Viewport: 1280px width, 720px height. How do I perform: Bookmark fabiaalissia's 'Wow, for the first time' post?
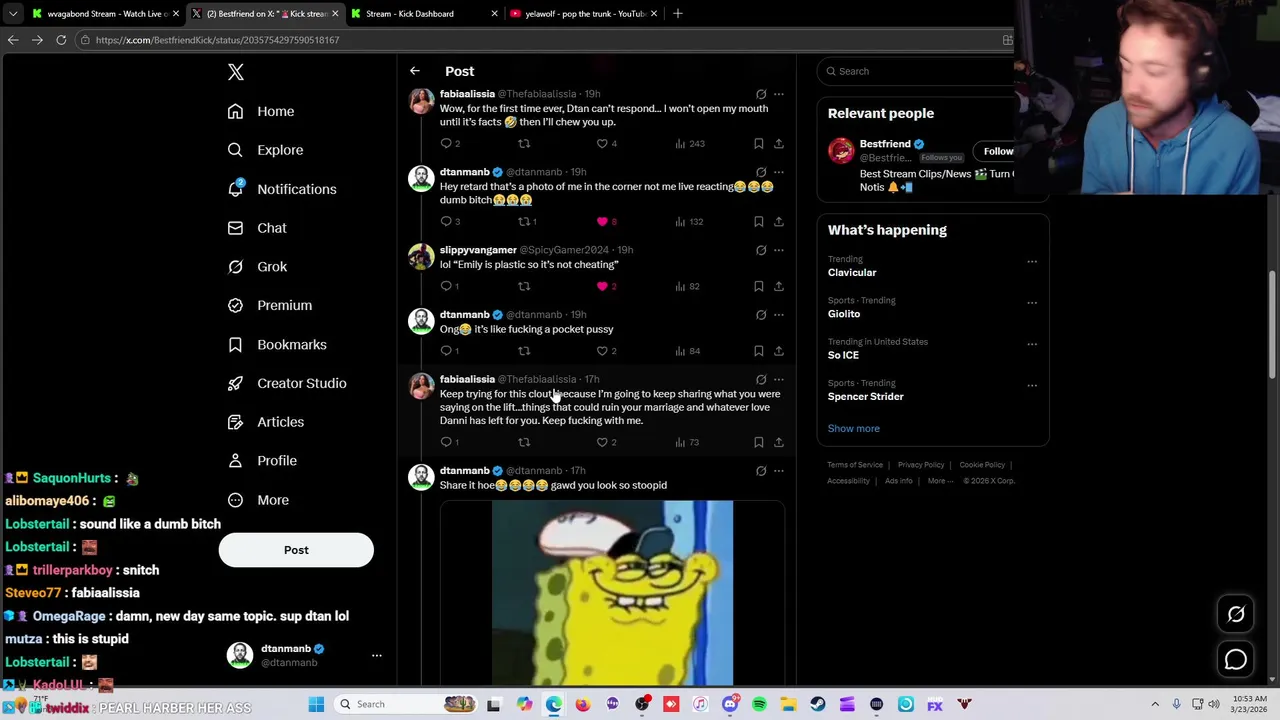[759, 143]
